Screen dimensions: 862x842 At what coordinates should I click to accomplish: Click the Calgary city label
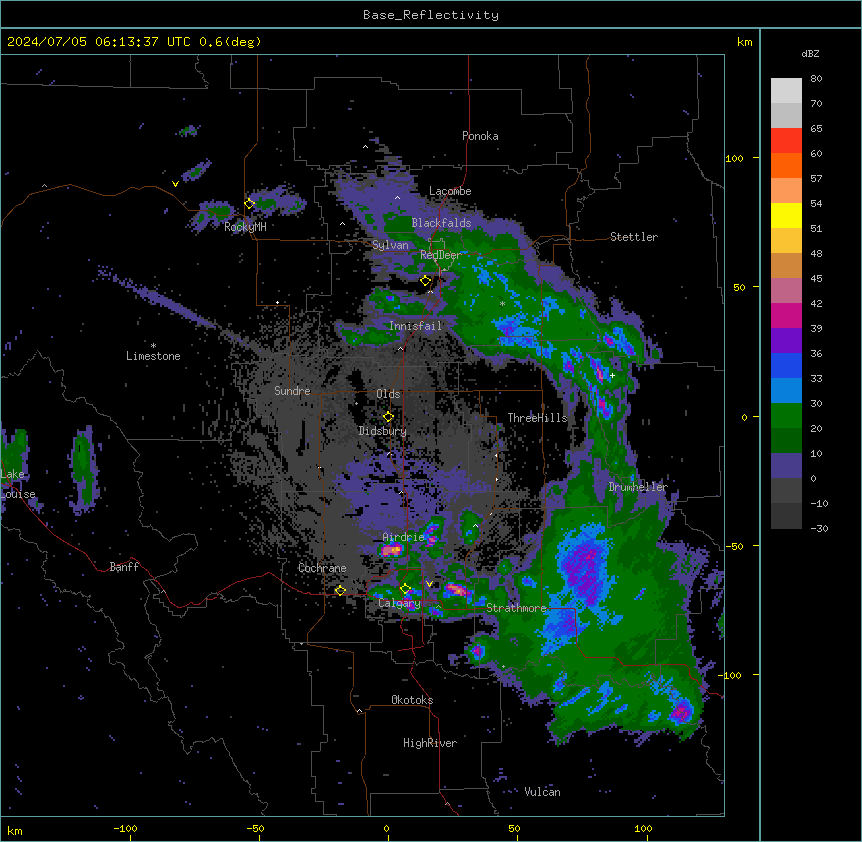point(399,603)
